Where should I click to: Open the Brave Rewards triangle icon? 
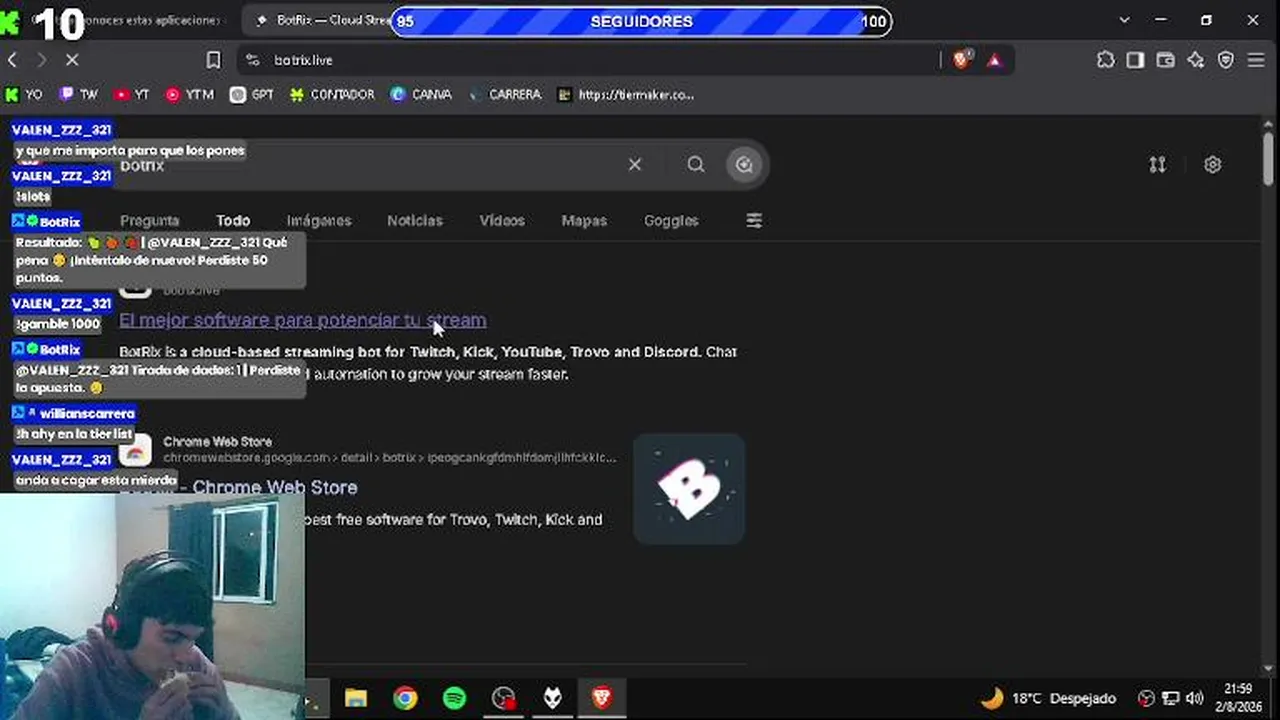click(x=994, y=60)
